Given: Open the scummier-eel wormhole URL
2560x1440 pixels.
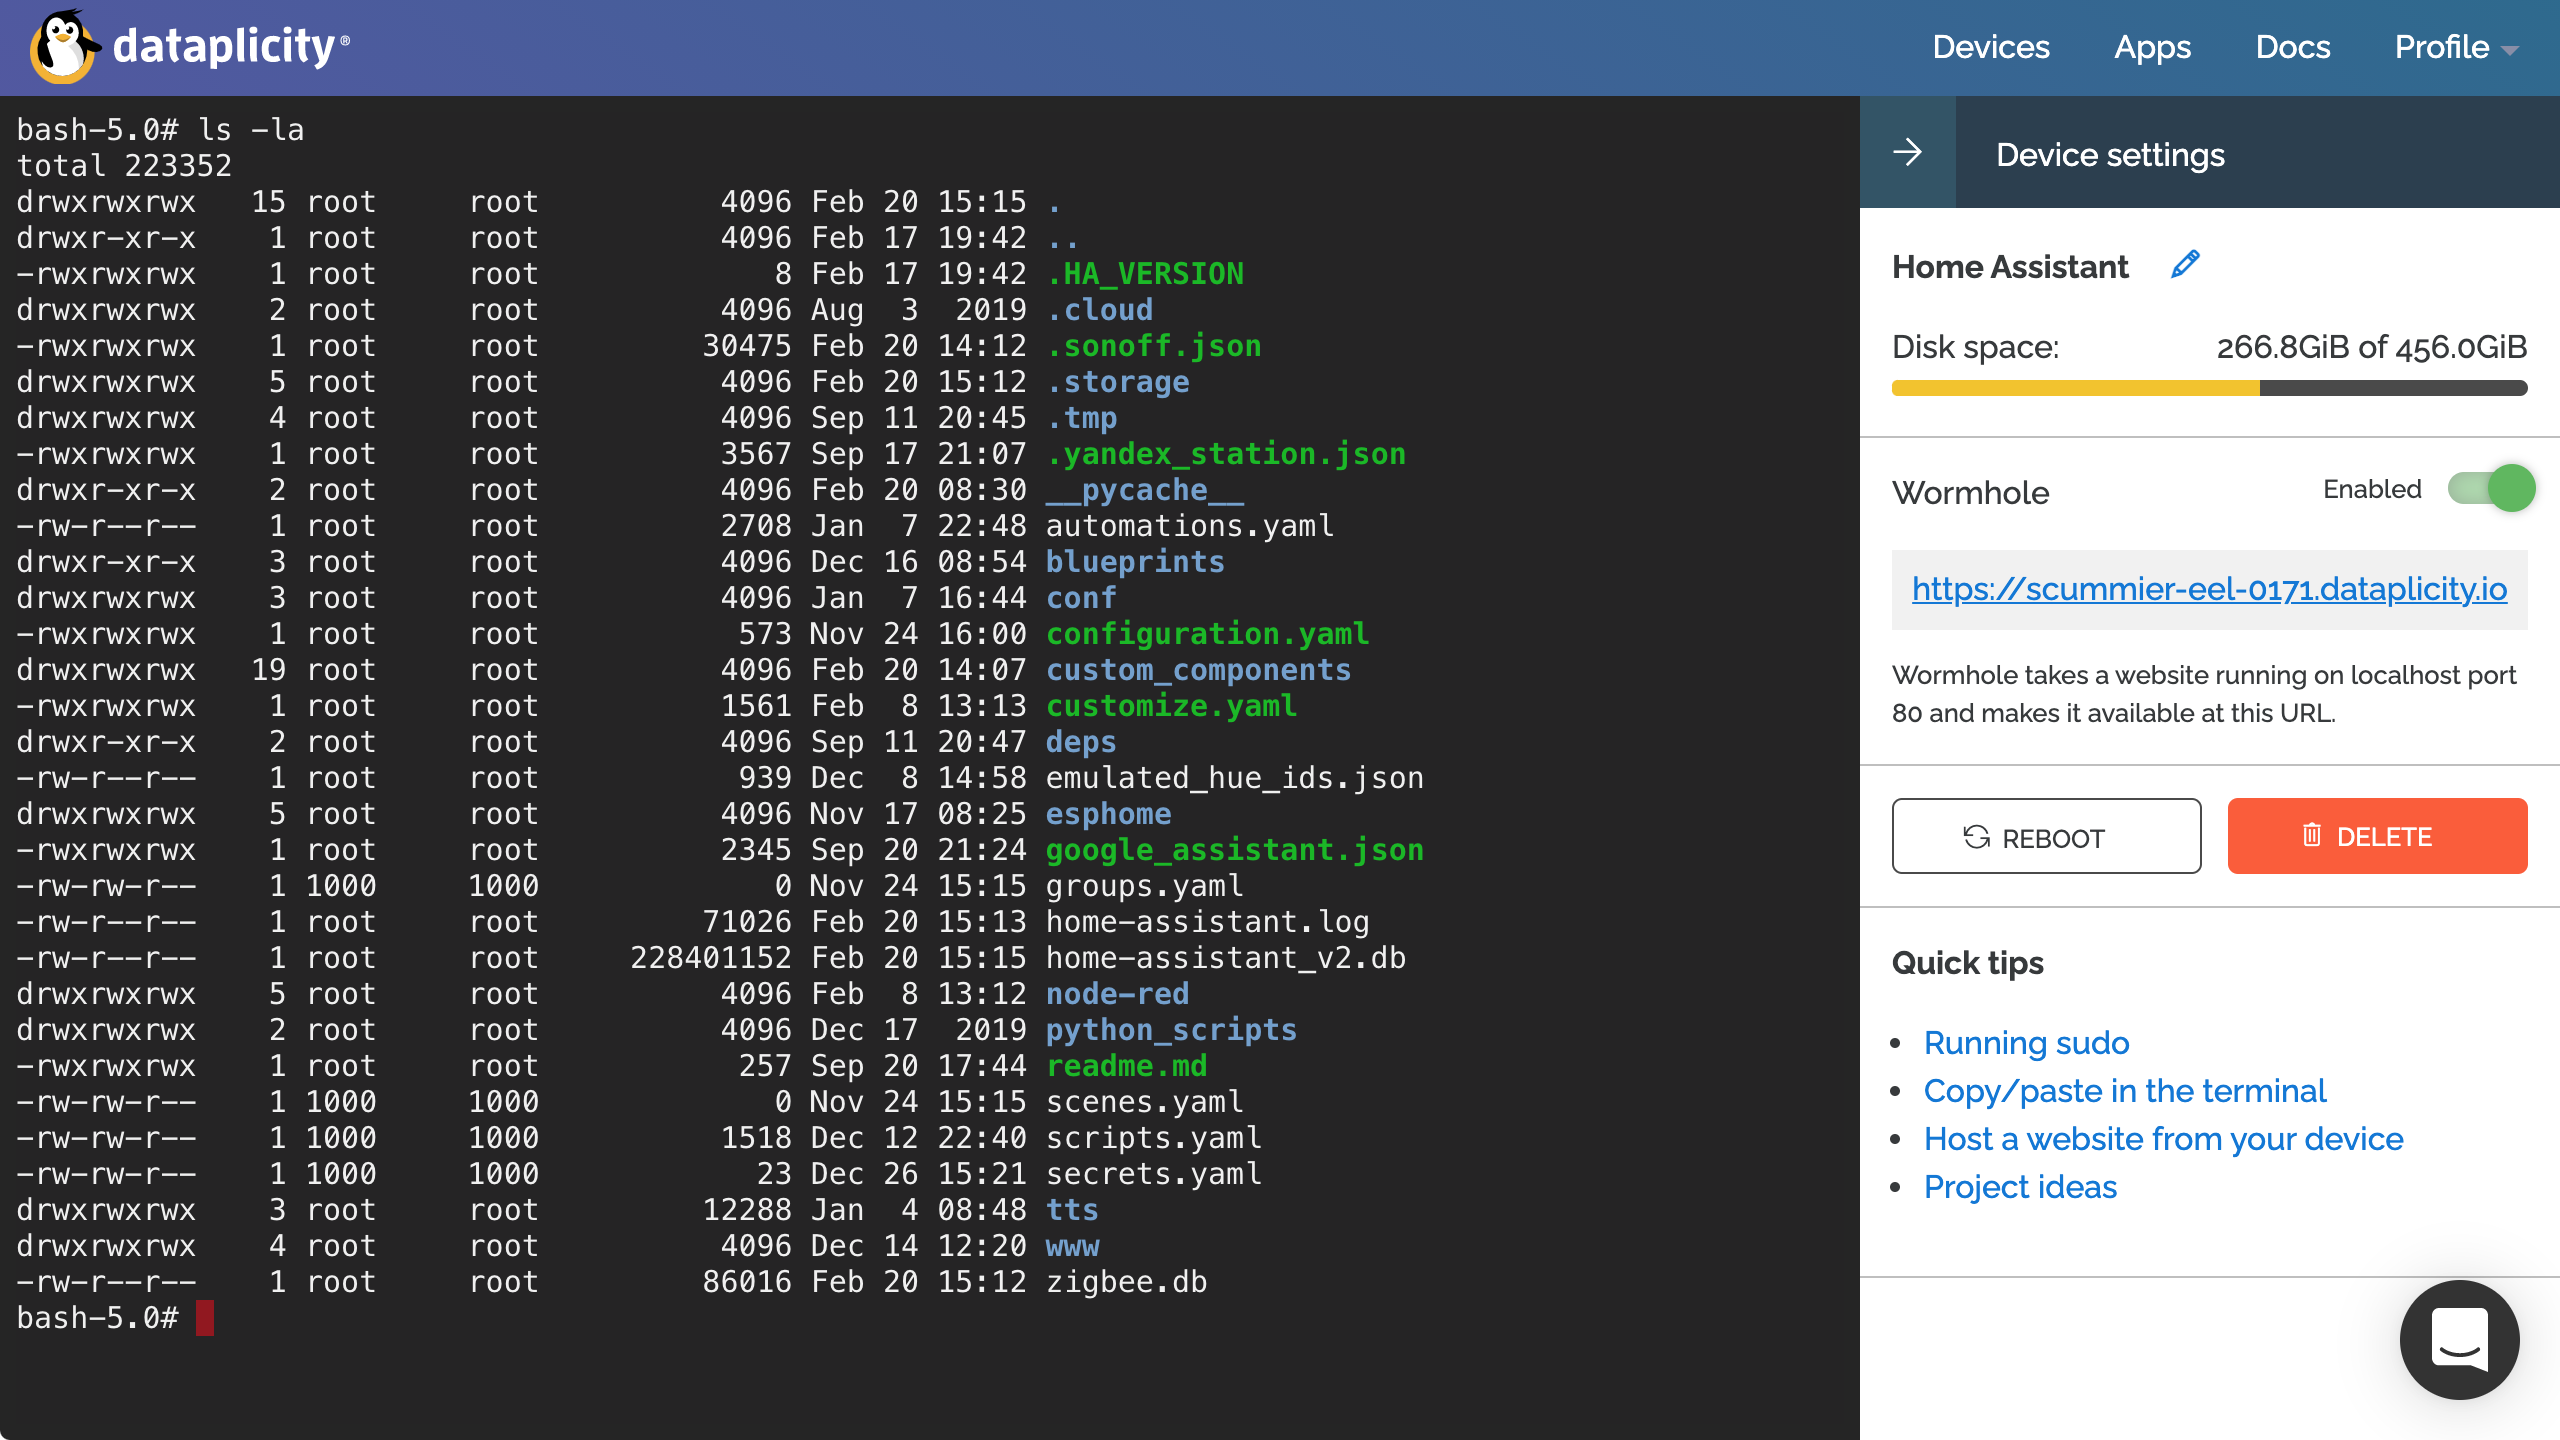Looking at the screenshot, I should [2209, 589].
